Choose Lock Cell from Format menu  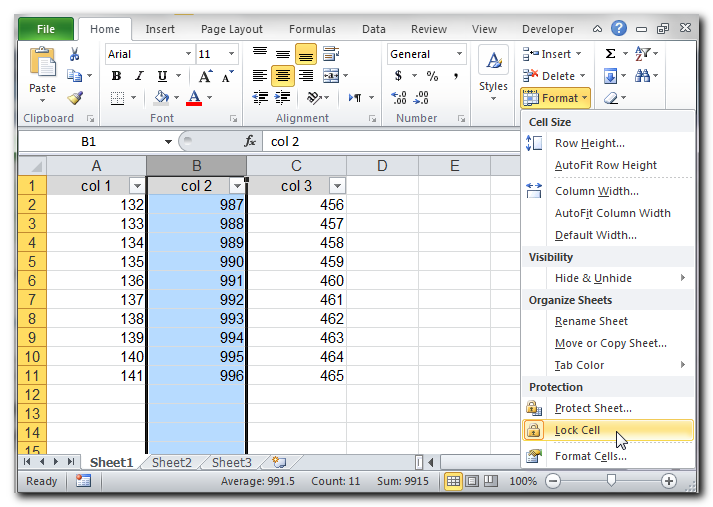[577, 430]
